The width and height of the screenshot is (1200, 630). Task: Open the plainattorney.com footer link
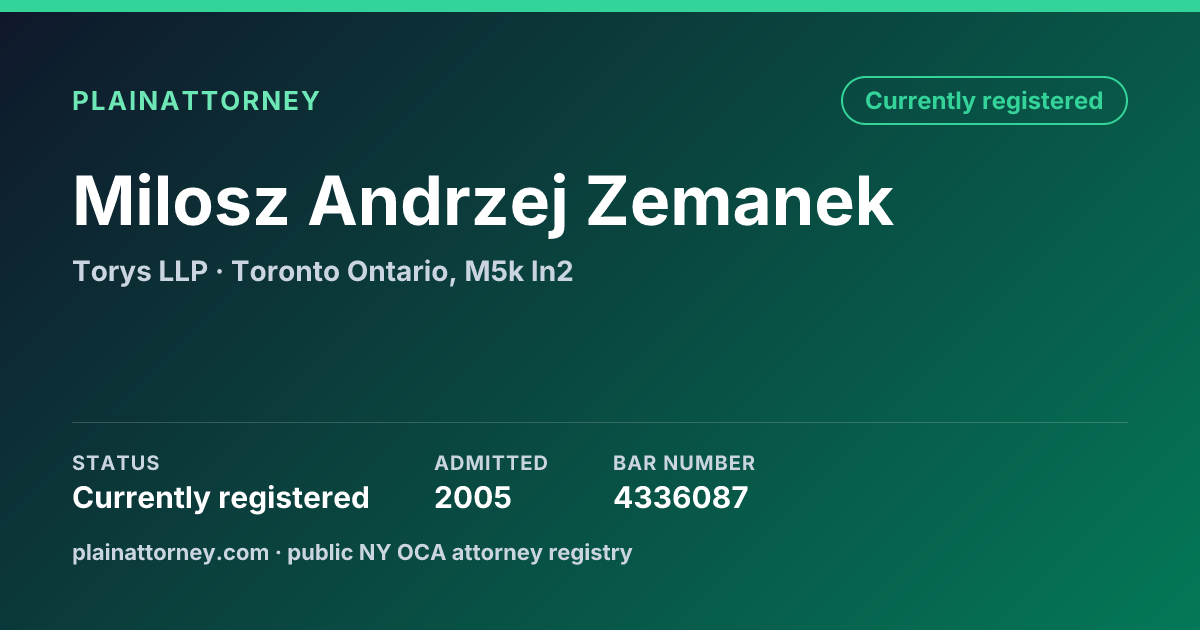171,552
